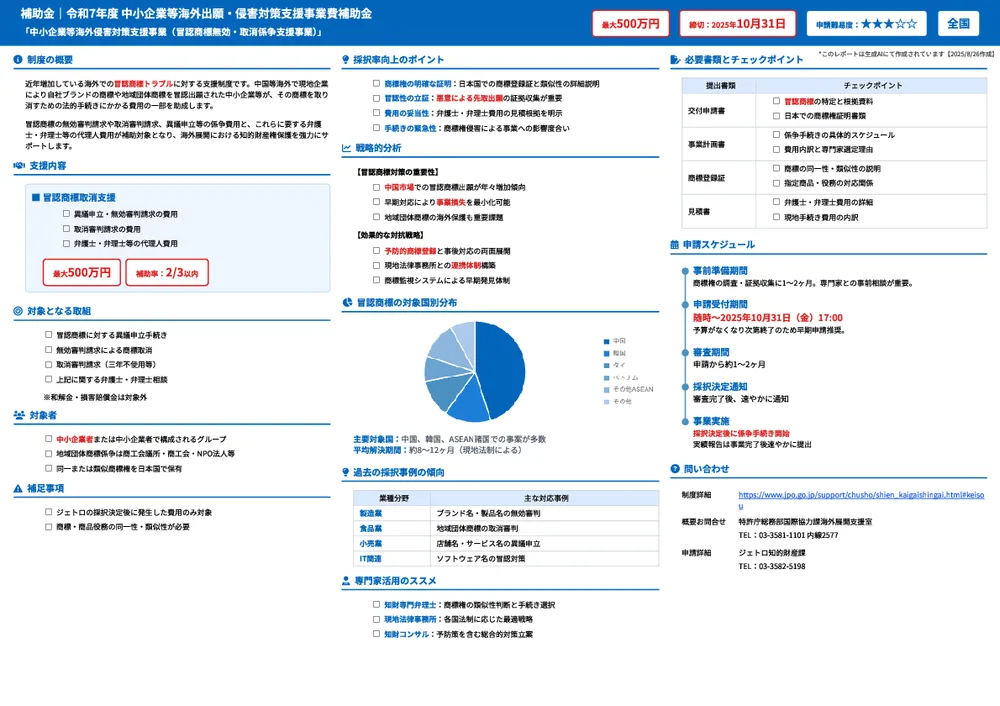Check 予防的商標登録と事後対応の両面展開 box
The width and height of the screenshot is (1000, 706).
pos(376,251)
